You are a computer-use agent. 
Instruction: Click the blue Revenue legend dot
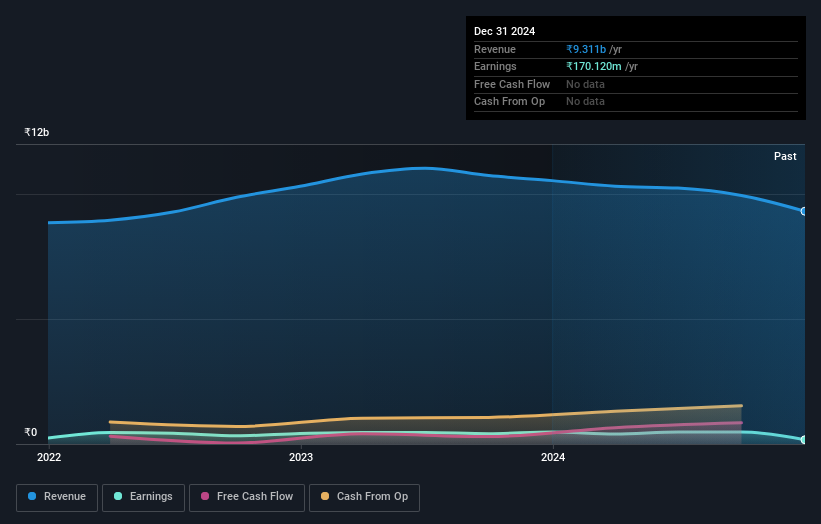32,496
